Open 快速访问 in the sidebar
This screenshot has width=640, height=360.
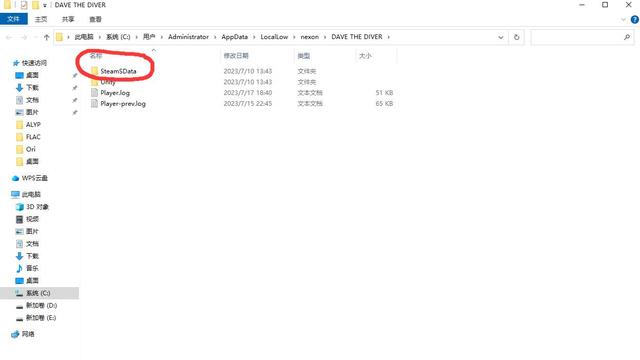(34, 63)
